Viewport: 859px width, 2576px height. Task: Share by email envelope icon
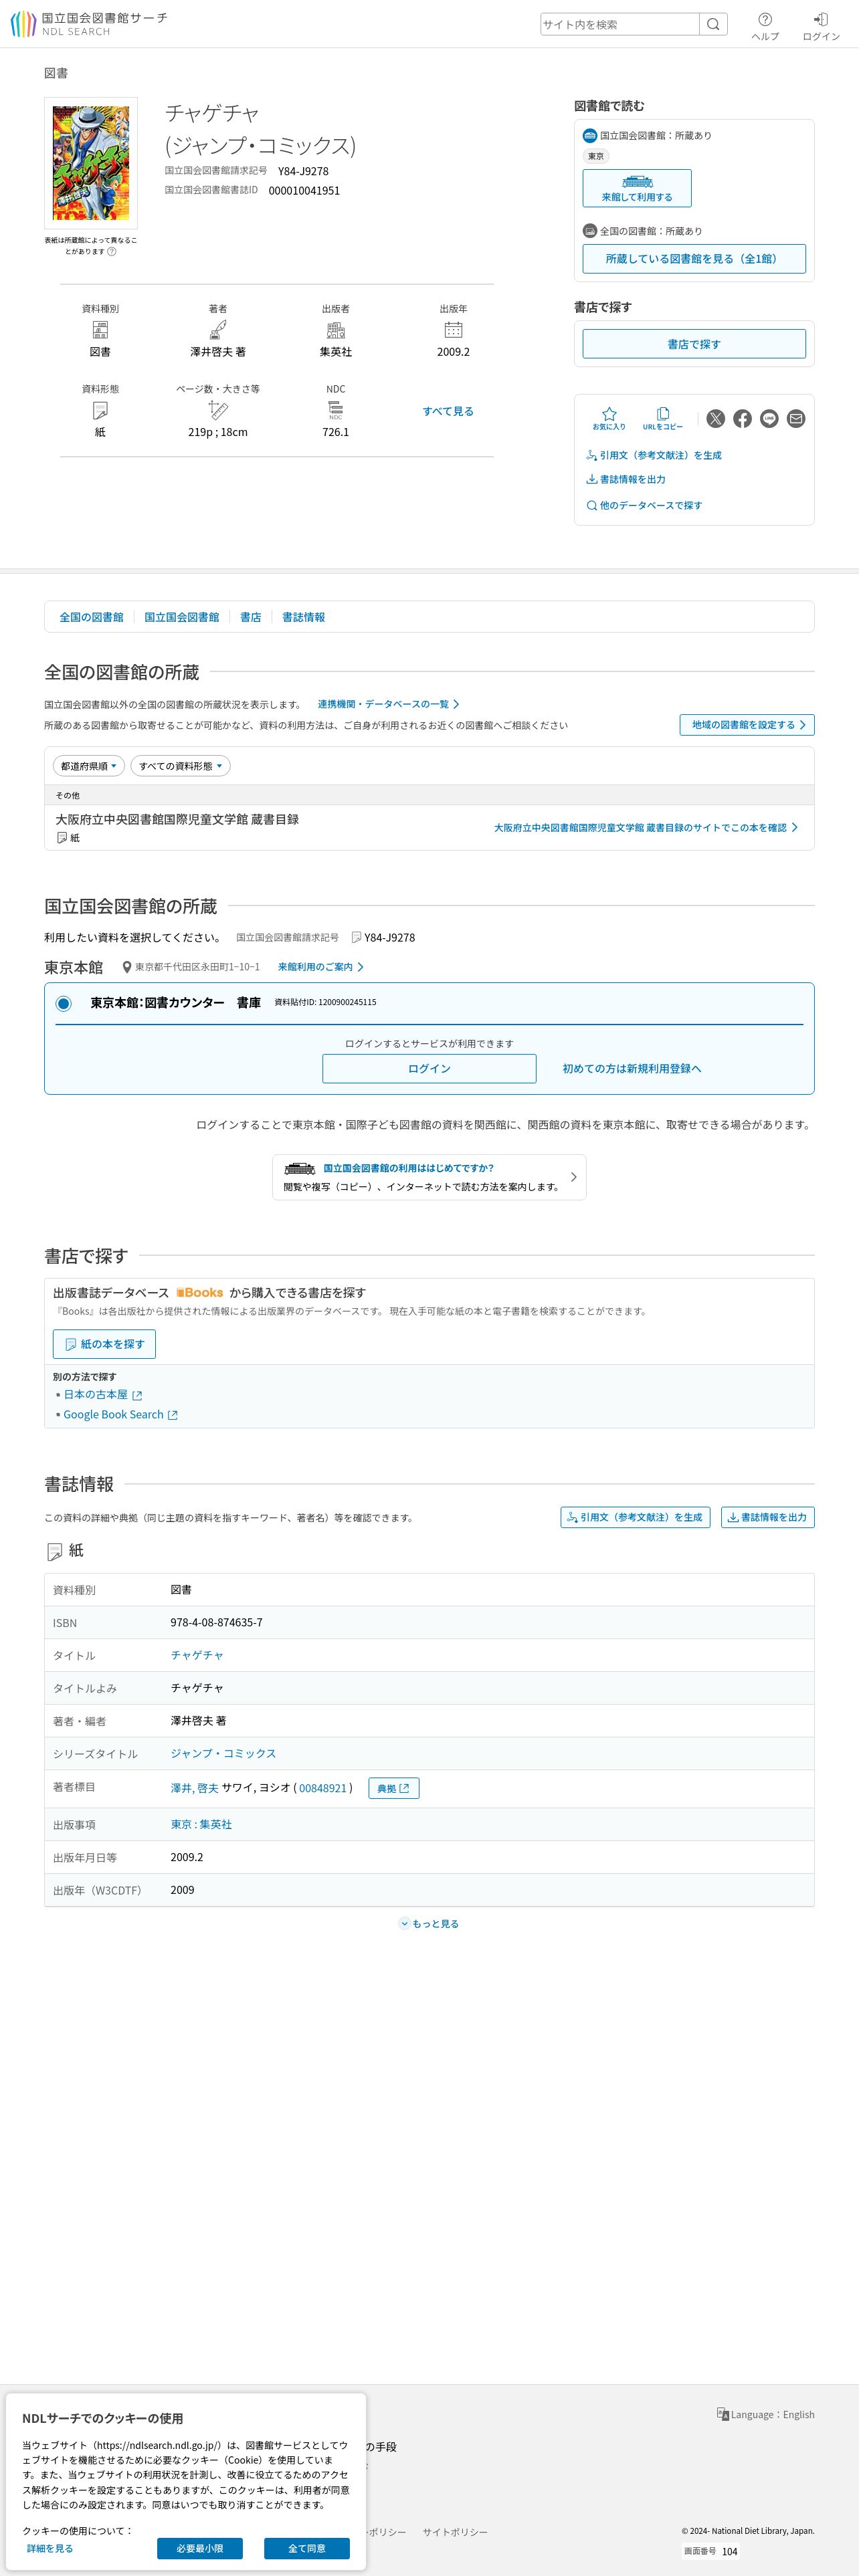(x=796, y=418)
